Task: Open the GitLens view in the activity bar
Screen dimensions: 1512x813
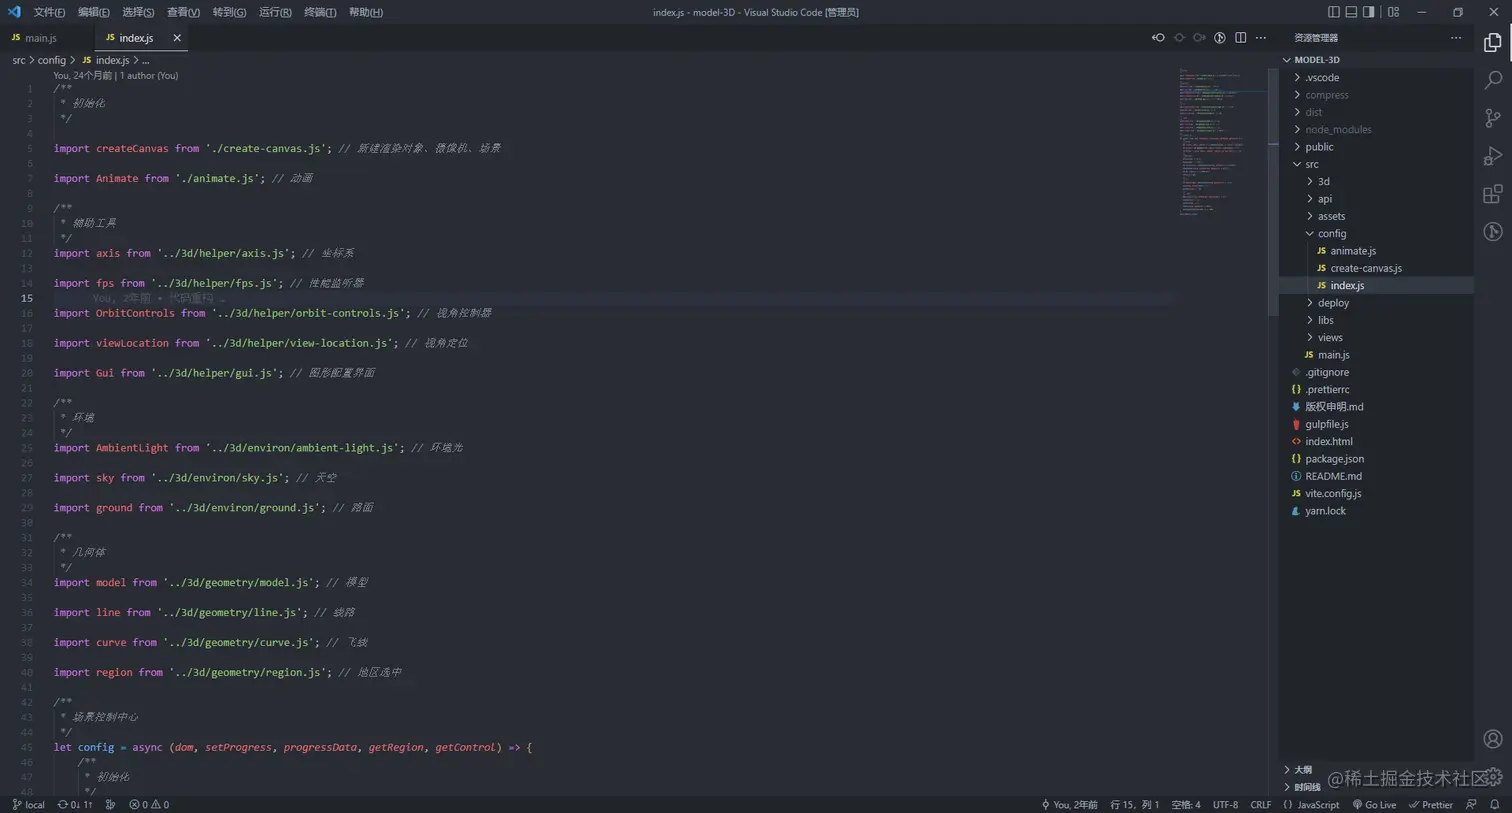Action: click(x=1492, y=232)
